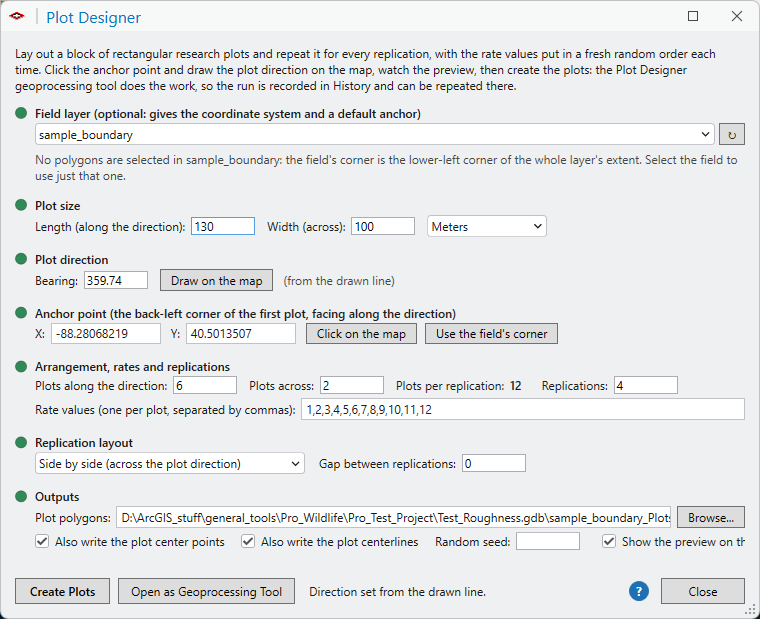Click the Browse... button for plot polygons
760x619 pixels.
pos(711,517)
